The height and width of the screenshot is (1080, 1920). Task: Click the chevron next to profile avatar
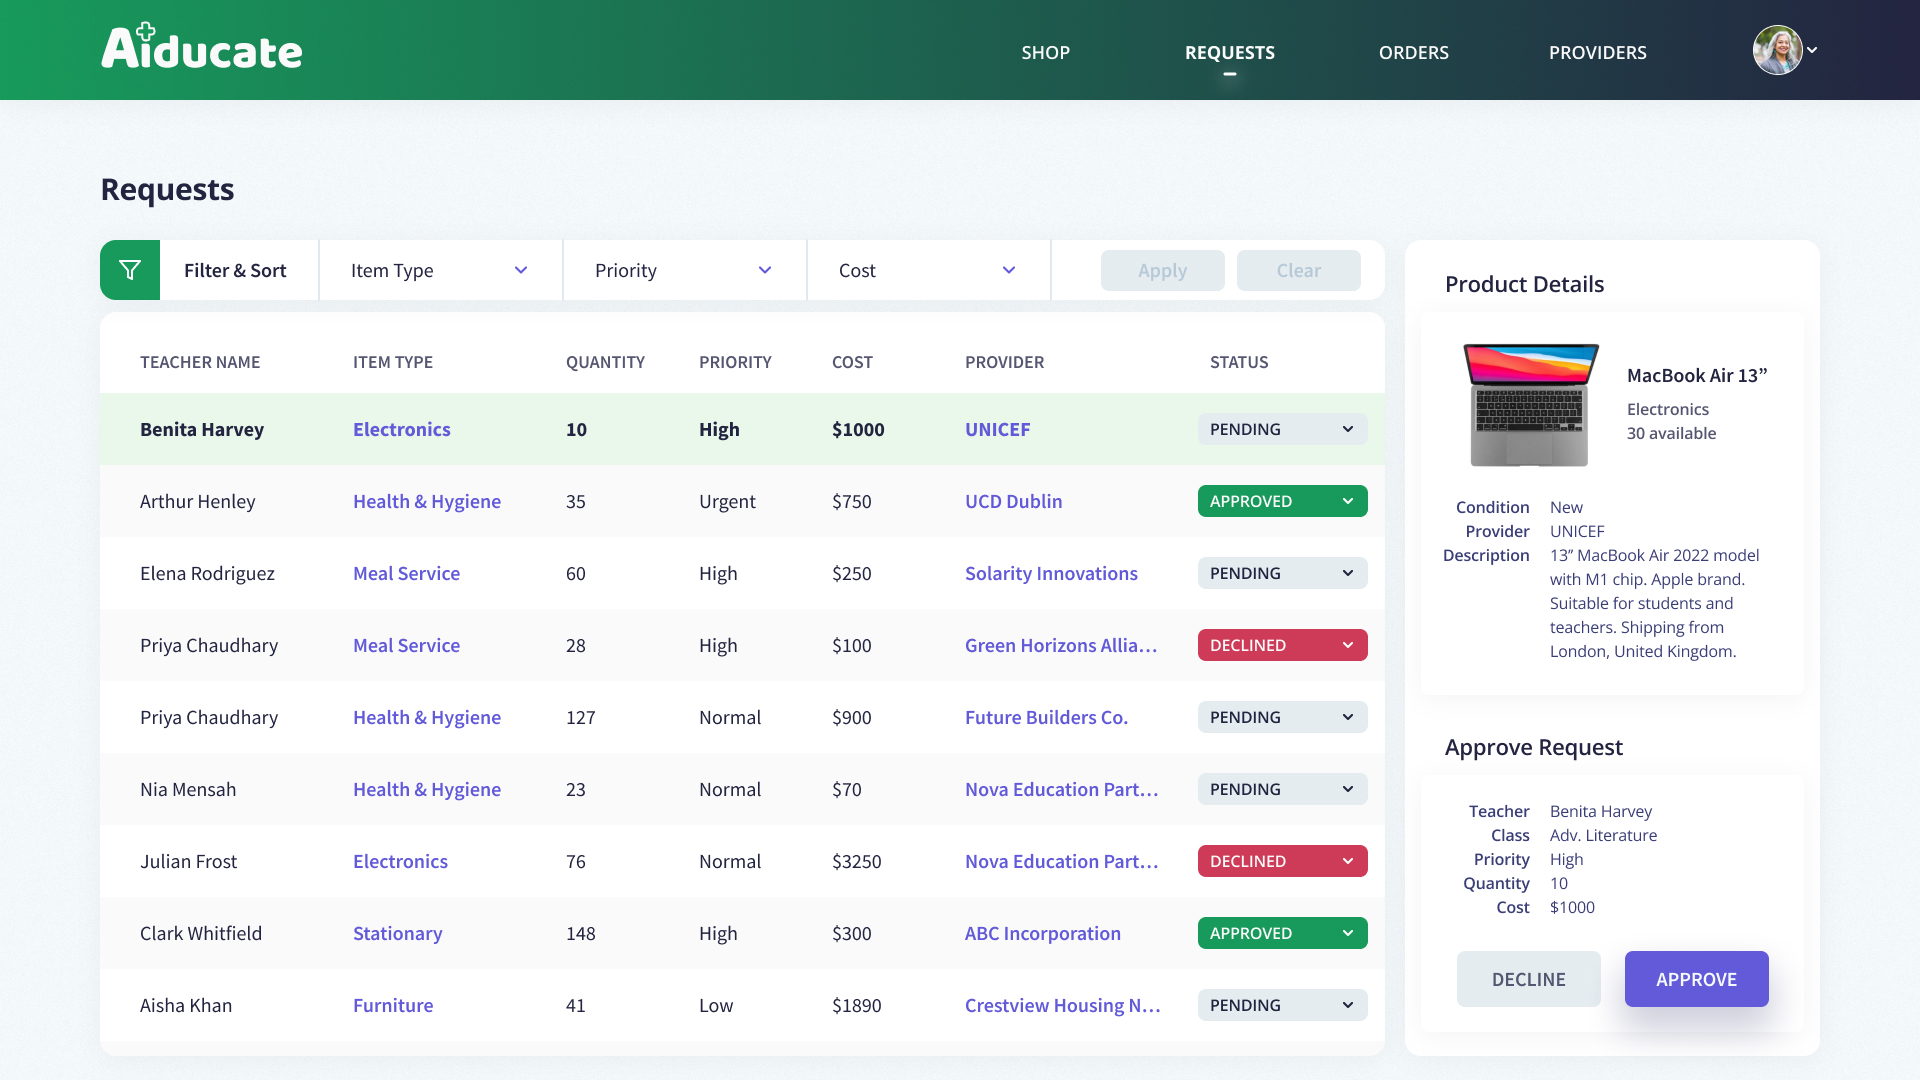point(1812,50)
